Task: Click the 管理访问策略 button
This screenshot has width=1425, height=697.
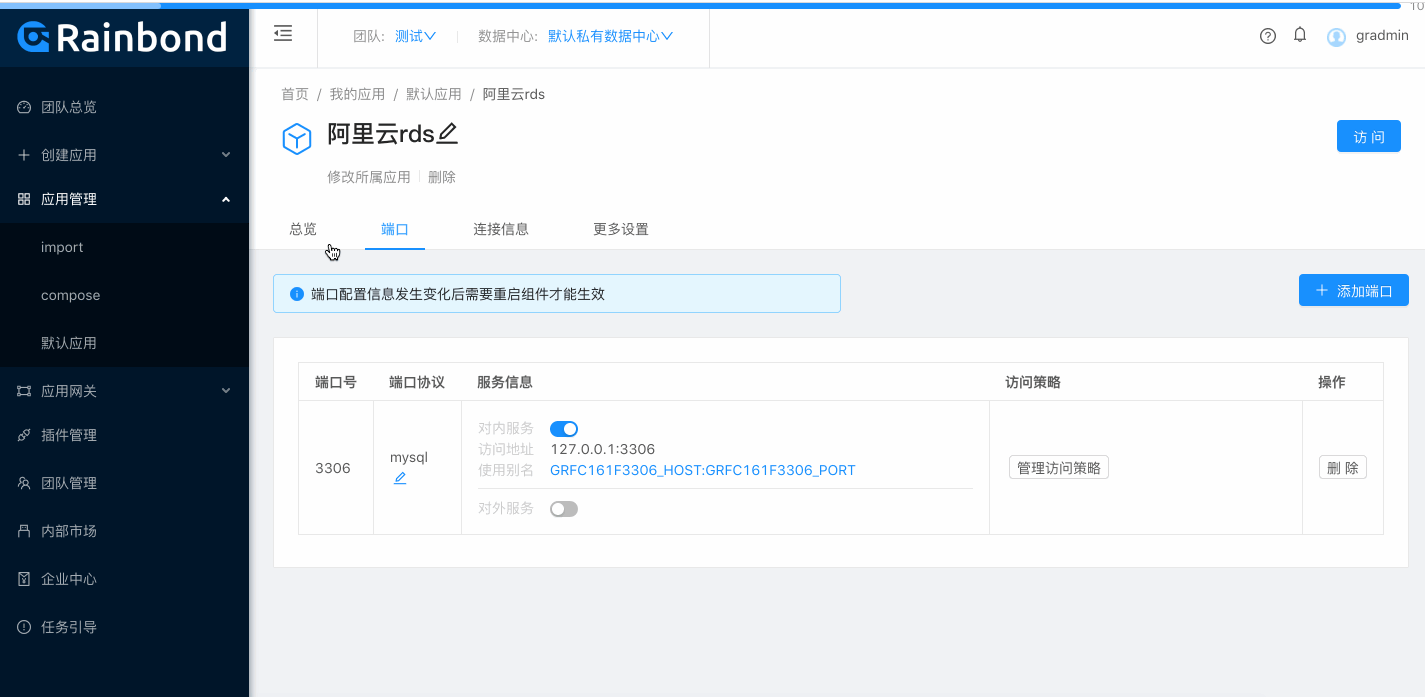Action: [x=1059, y=467]
